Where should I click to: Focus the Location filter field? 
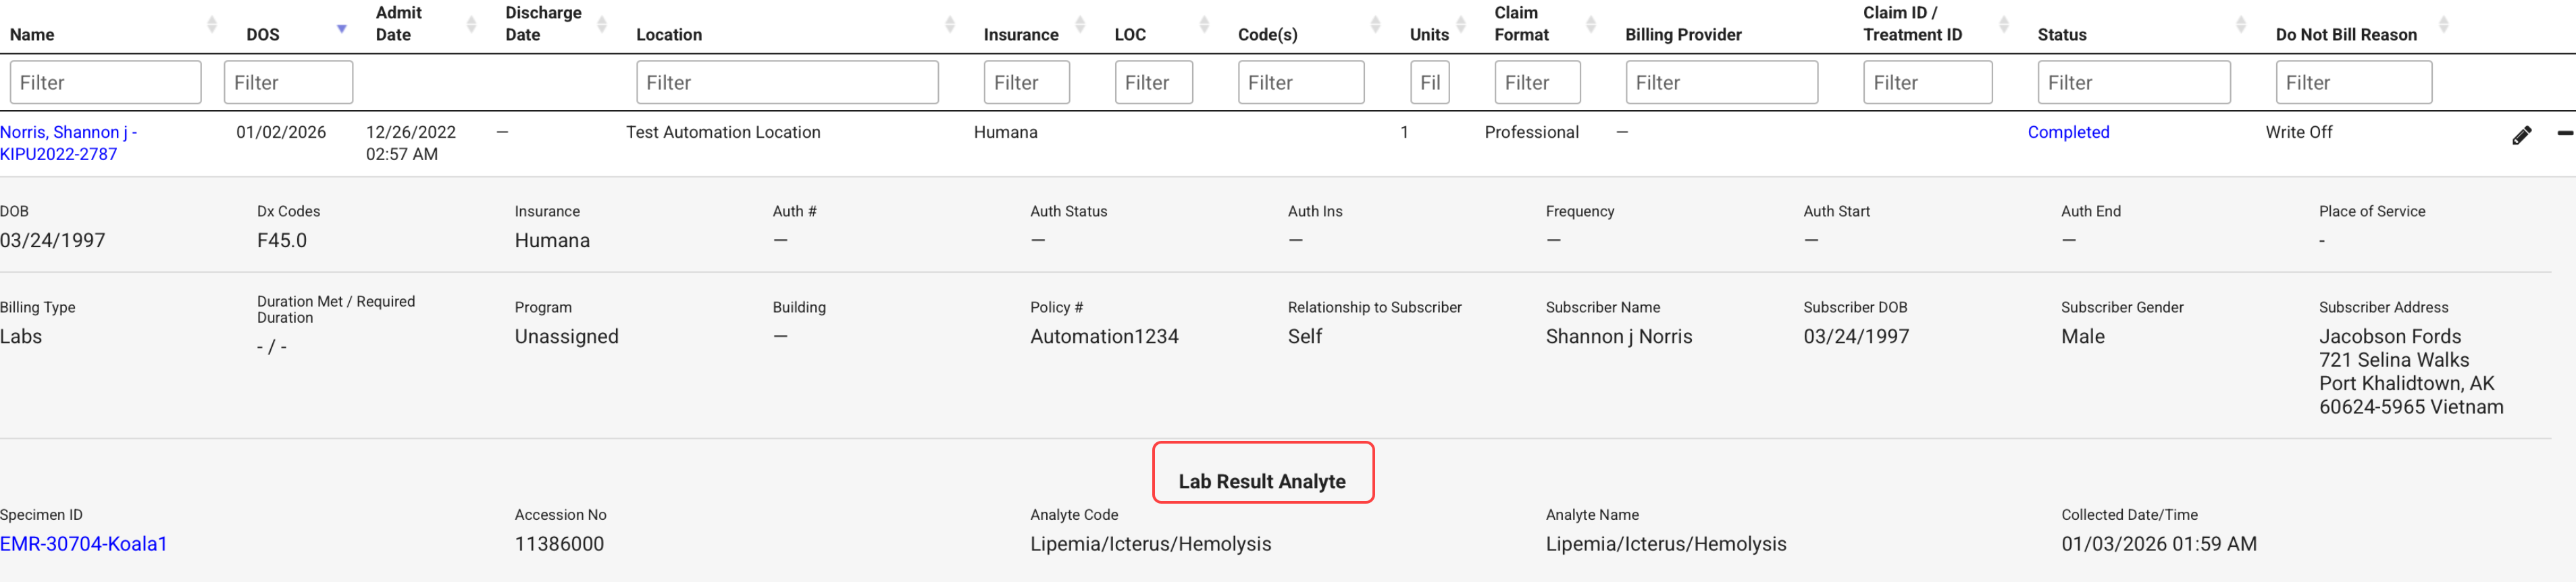coord(787,82)
